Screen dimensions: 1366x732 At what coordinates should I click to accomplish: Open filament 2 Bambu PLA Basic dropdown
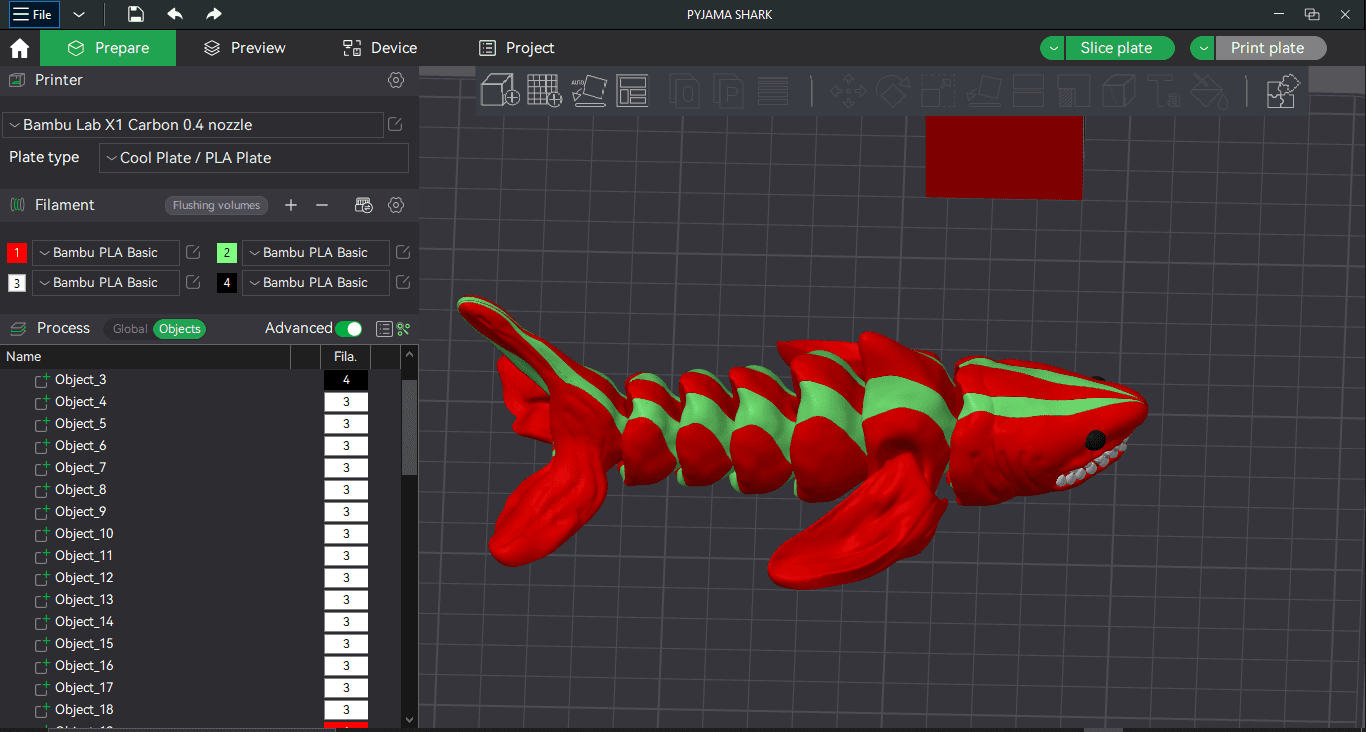pos(316,253)
